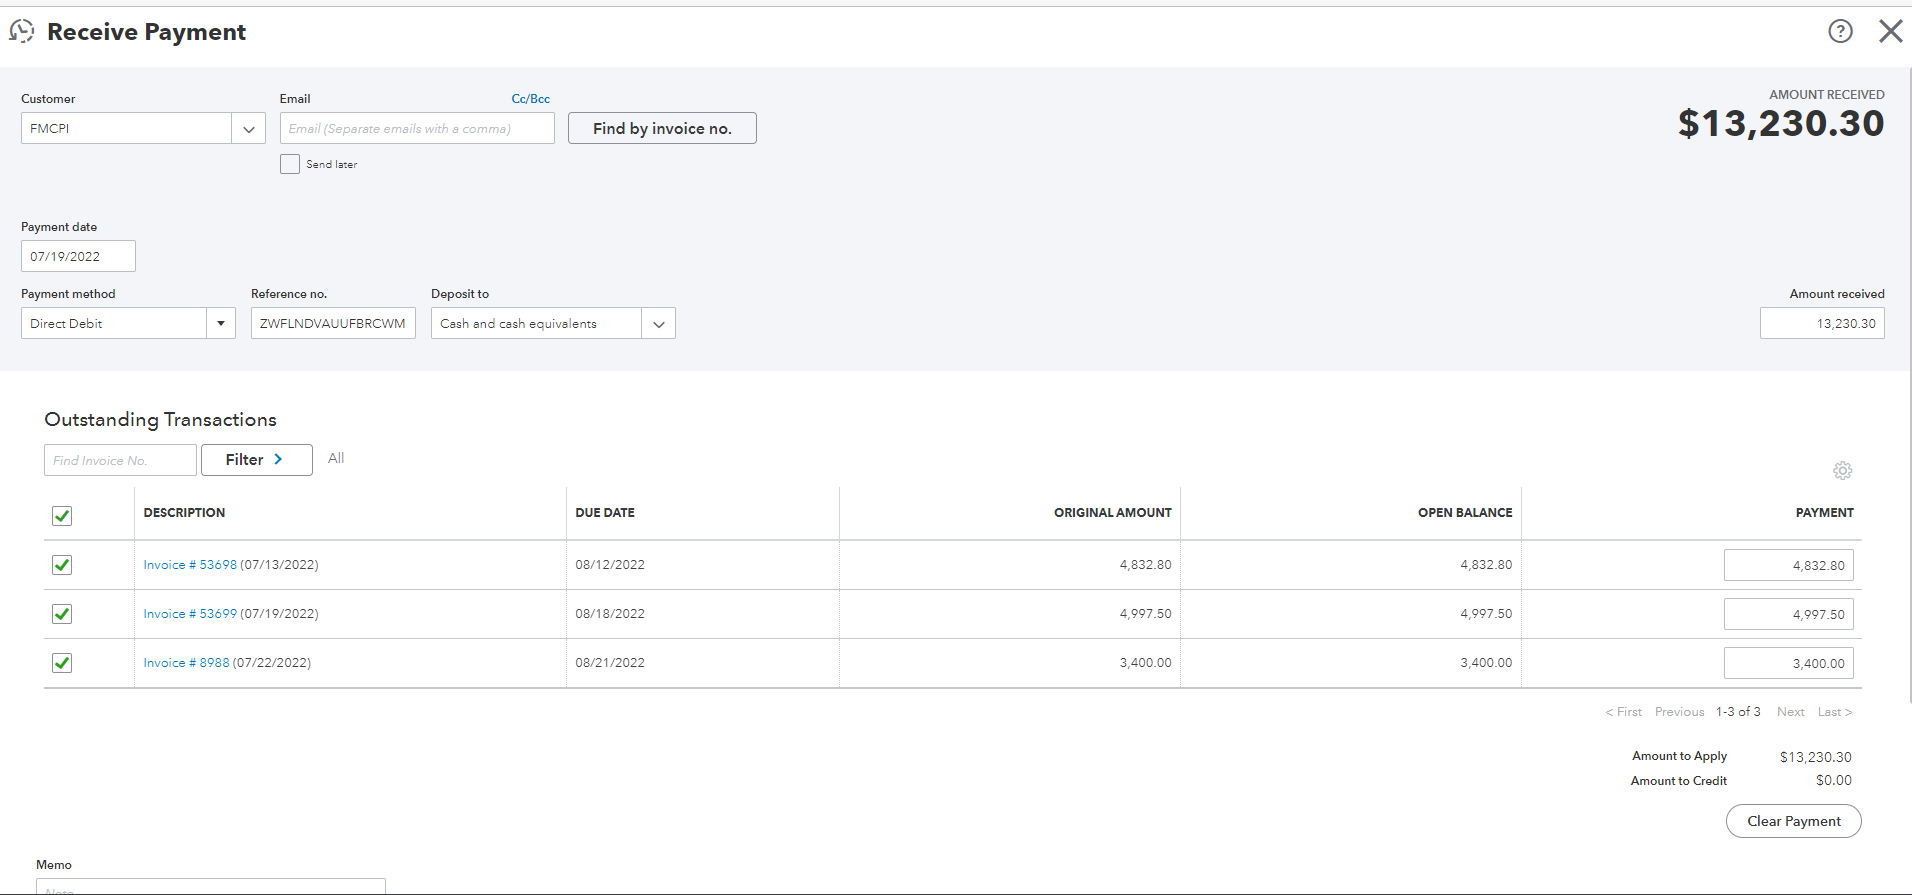
Task: Expand the Deposit to dropdown
Action: [658, 324]
